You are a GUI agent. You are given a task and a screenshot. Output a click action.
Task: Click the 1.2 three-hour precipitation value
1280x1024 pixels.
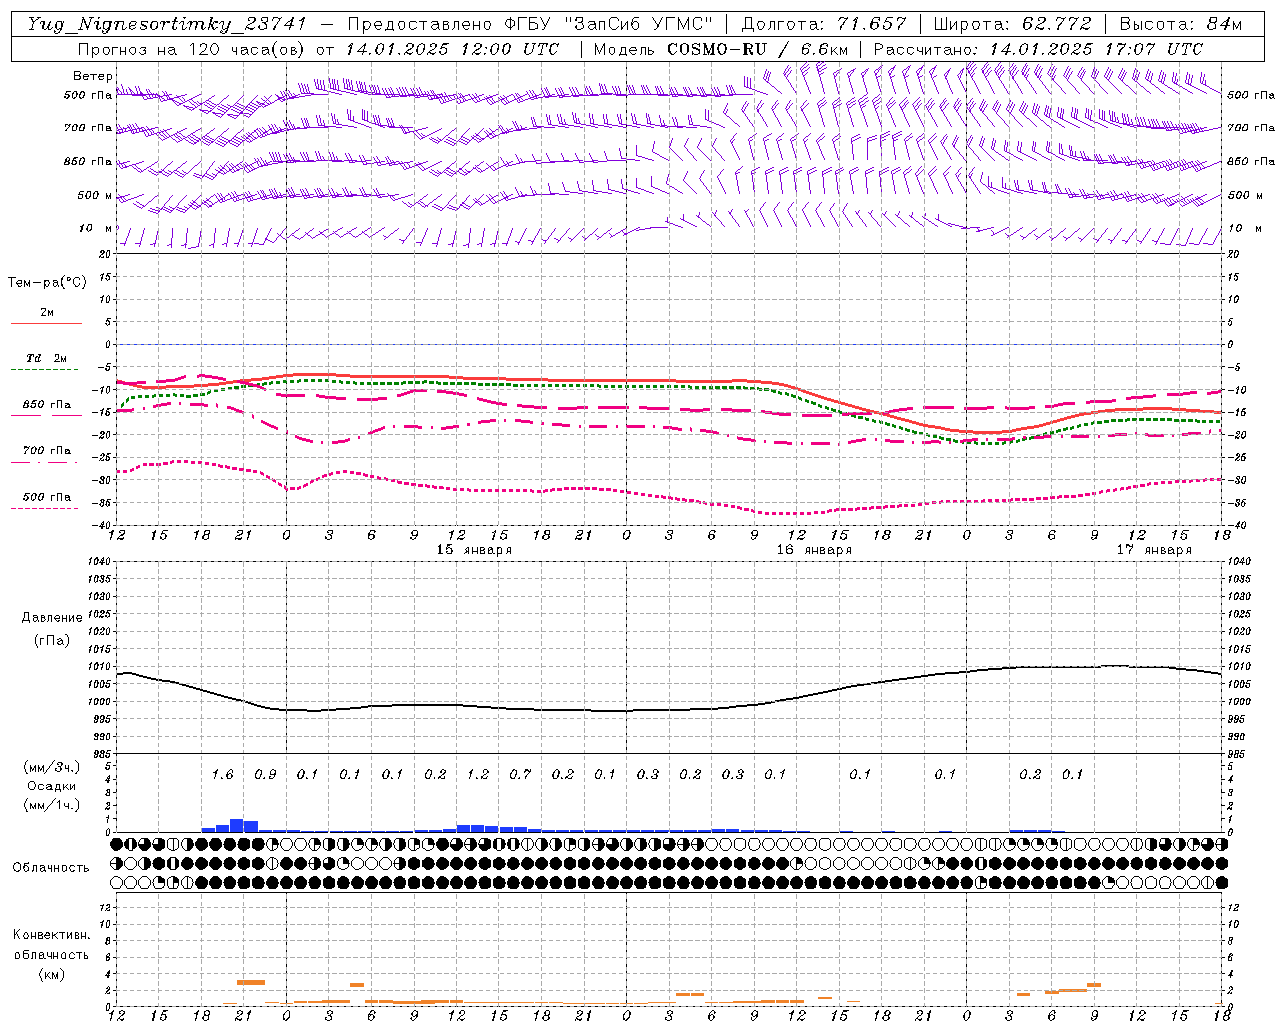coord(478,775)
